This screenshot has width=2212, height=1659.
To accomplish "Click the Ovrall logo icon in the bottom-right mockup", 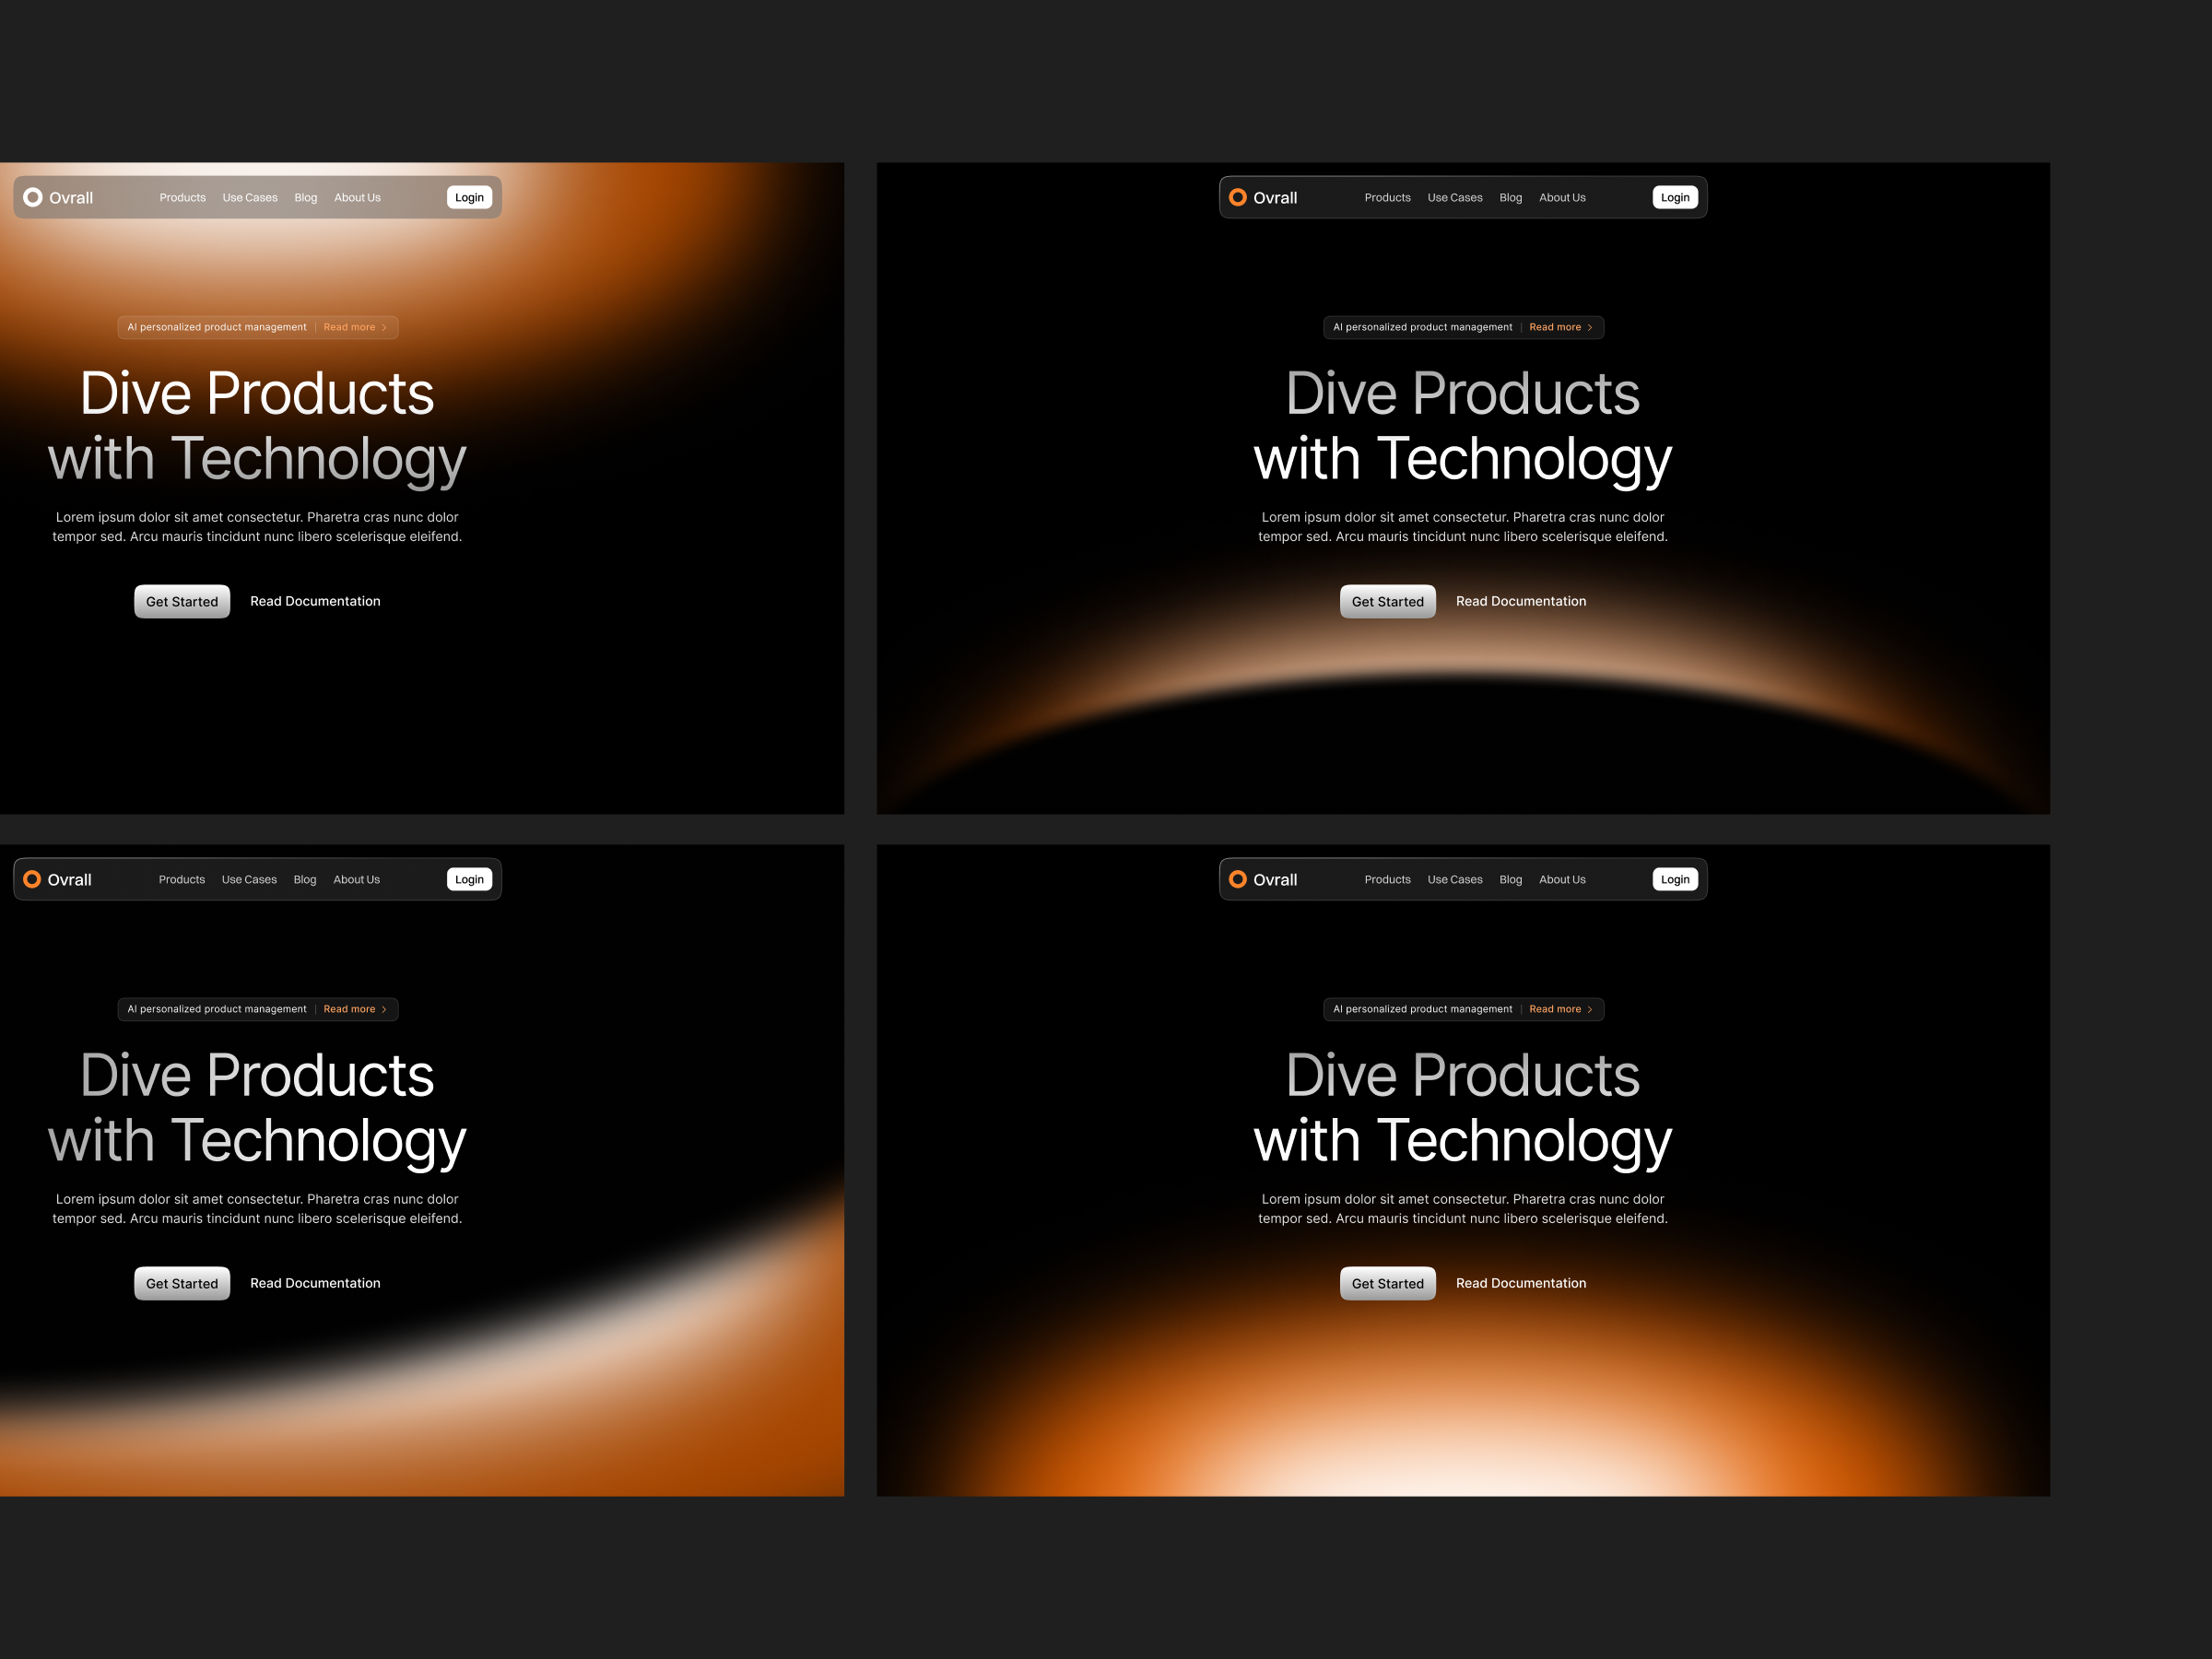I will pos(1238,879).
